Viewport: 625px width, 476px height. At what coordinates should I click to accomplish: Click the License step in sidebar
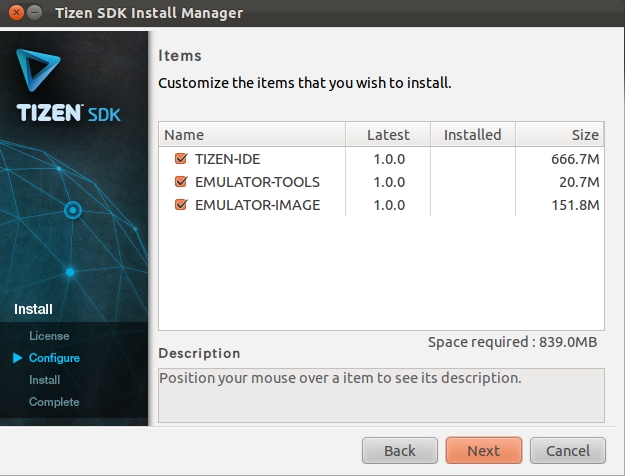[49, 336]
